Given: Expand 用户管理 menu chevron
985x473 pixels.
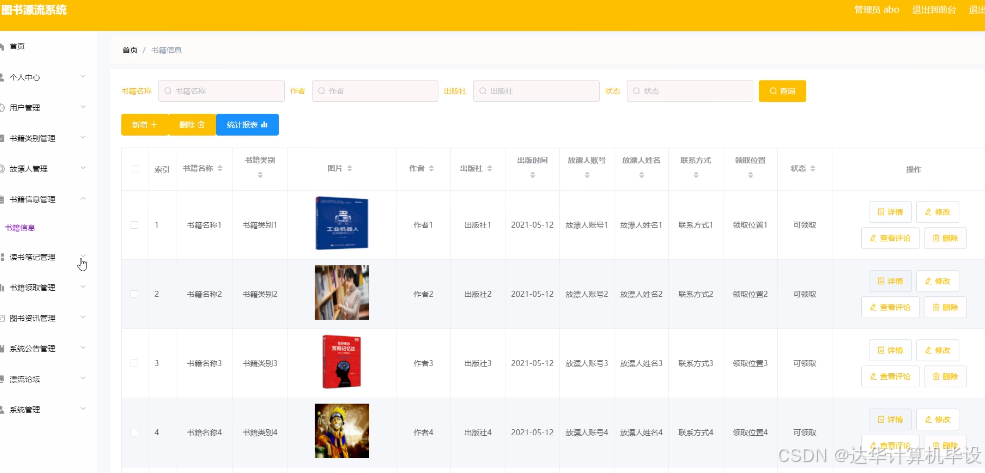Looking at the screenshot, I should point(83,107).
